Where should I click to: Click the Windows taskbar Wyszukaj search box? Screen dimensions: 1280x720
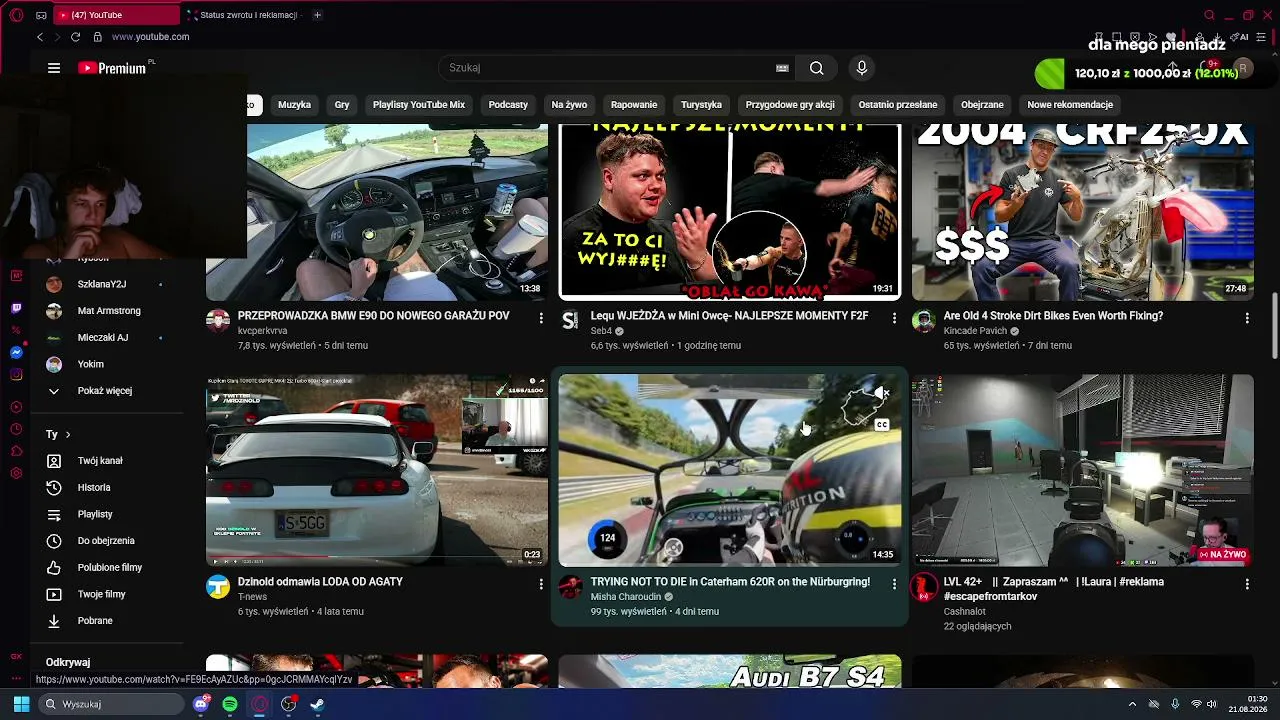[x=113, y=704]
